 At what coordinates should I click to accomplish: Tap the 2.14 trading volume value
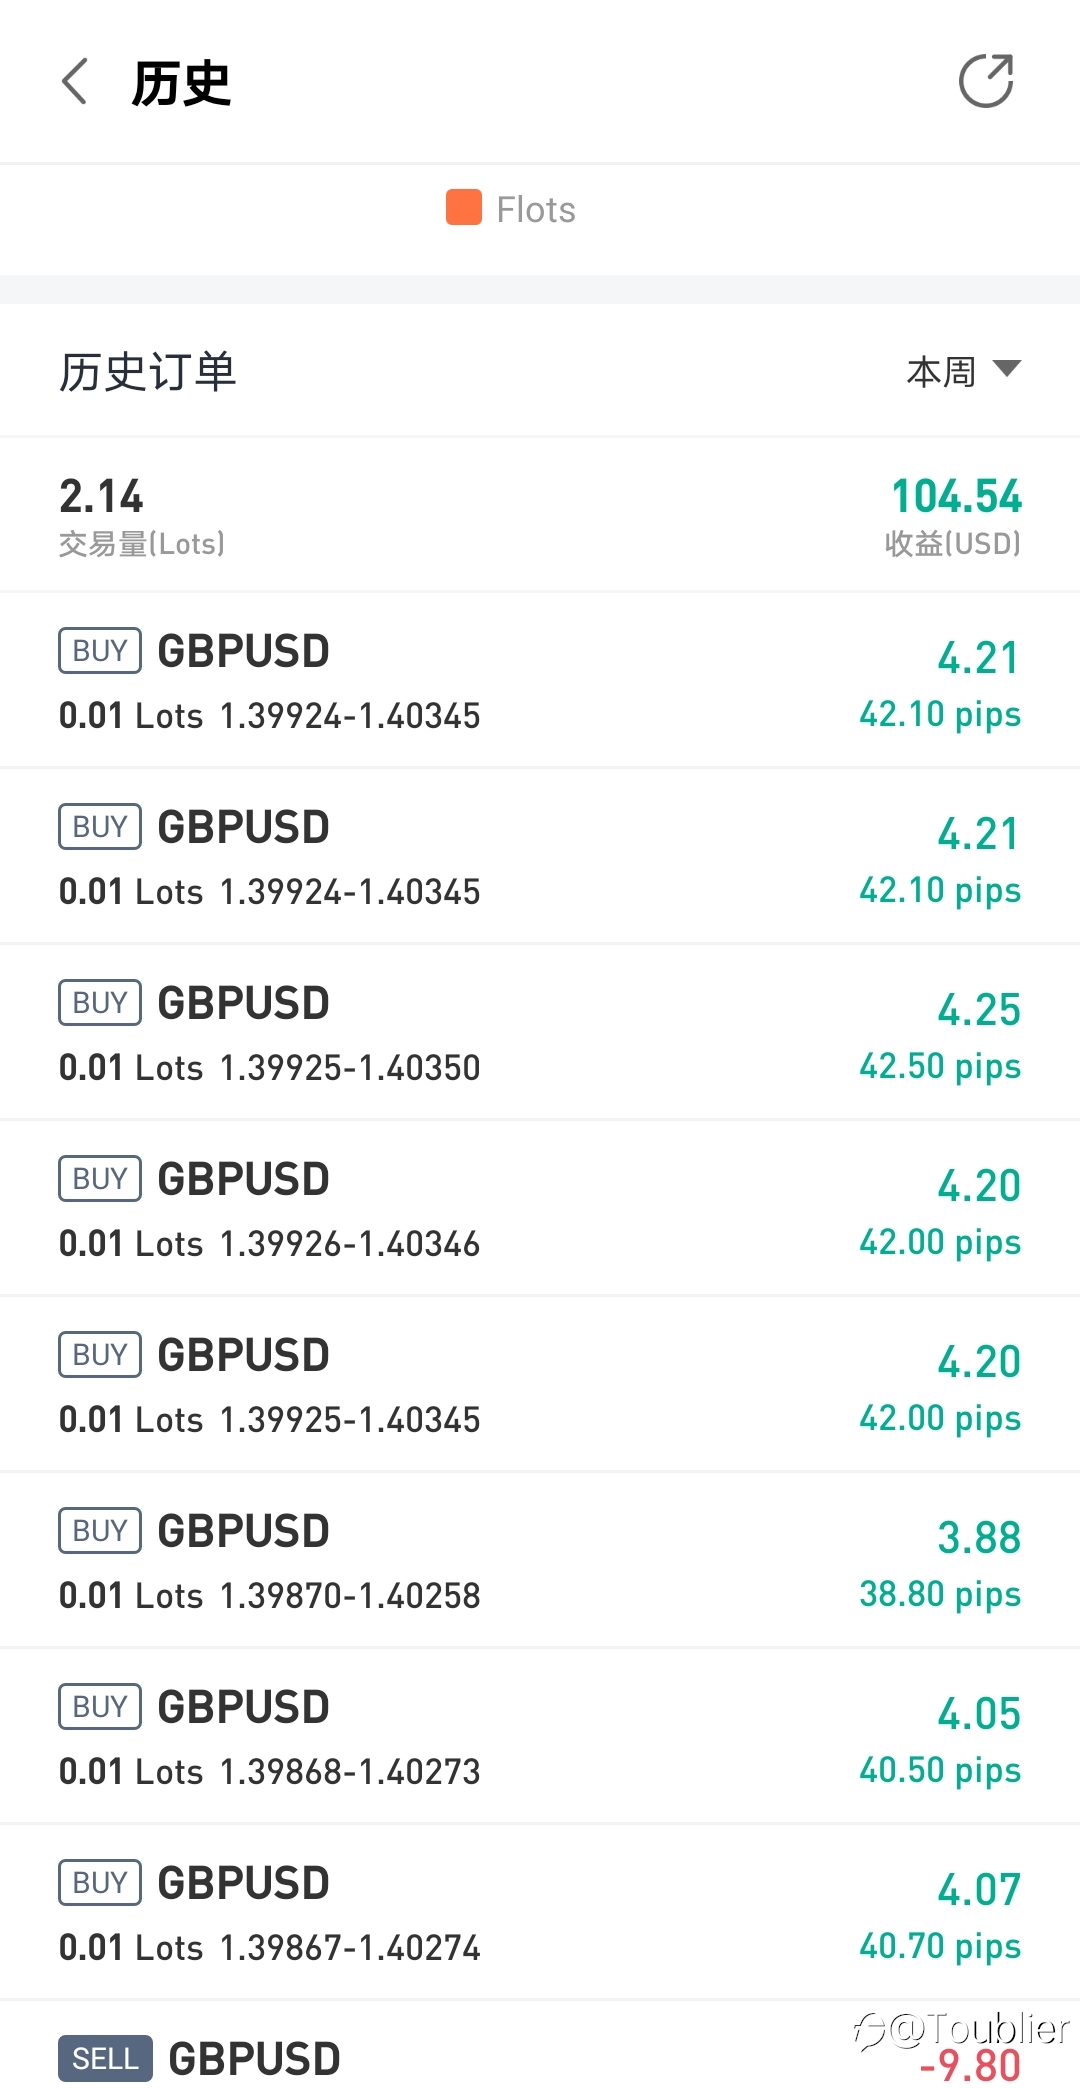pyautogui.click(x=101, y=496)
